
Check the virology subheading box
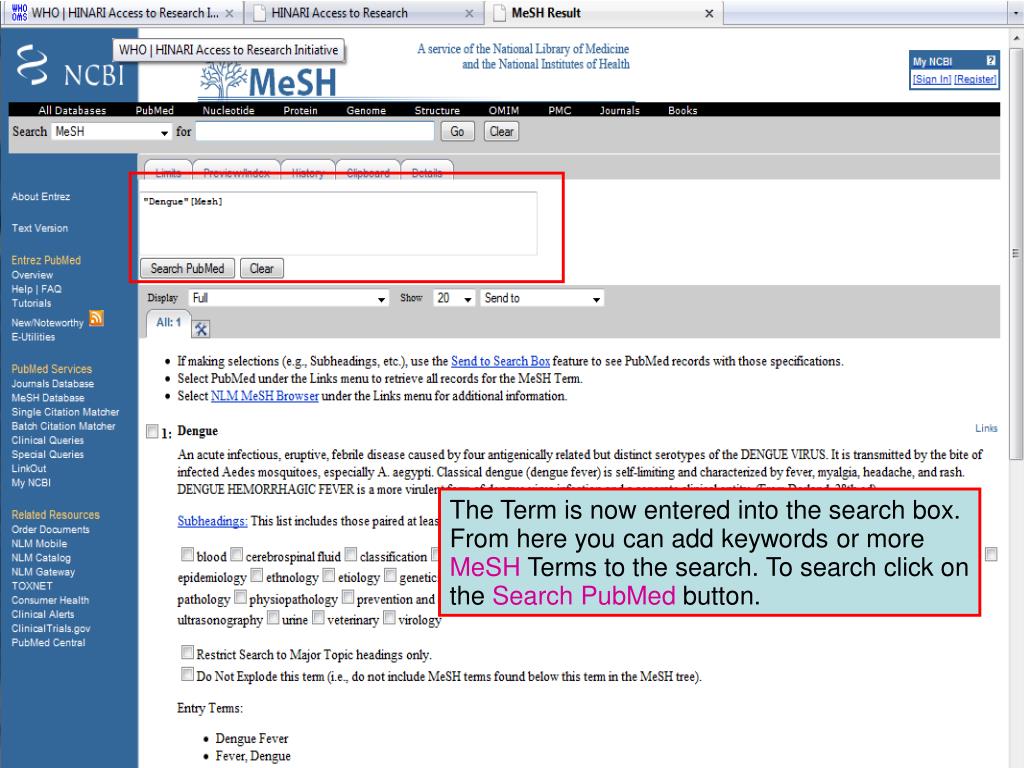[x=389, y=618]
